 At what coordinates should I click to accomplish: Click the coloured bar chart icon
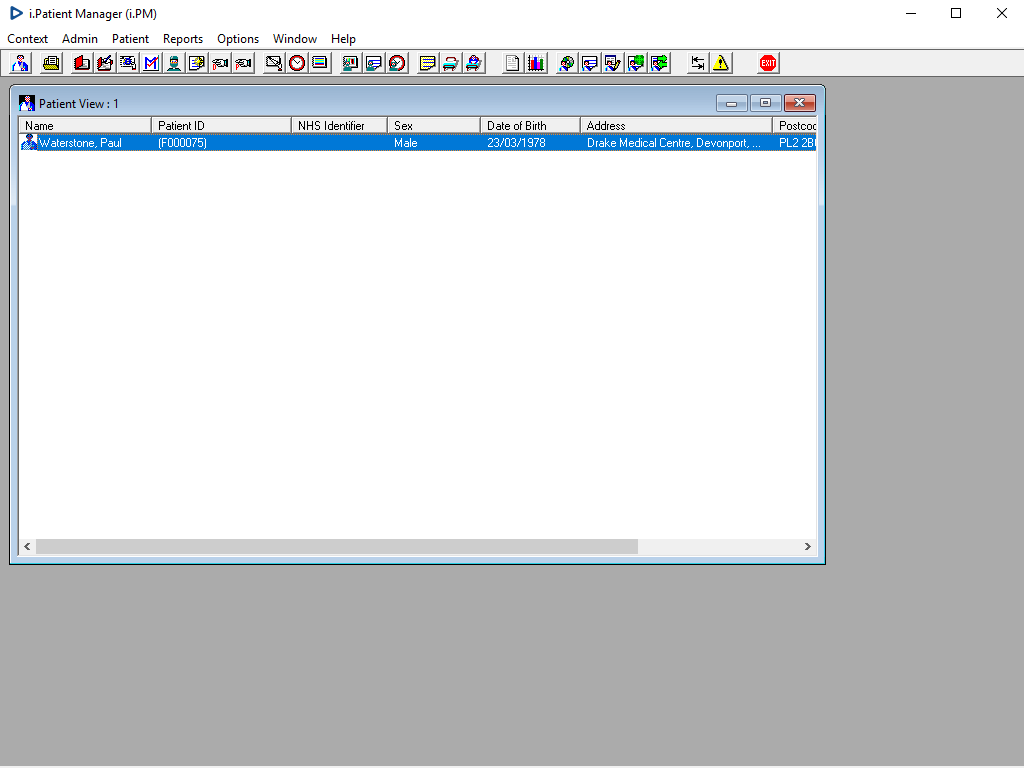[536, 63]
